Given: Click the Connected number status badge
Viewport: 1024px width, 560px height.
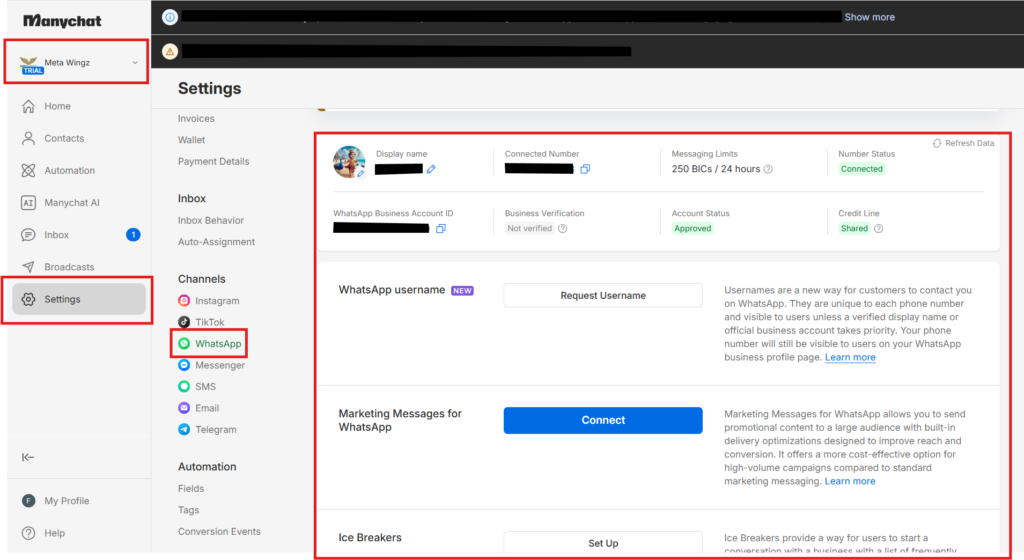Looking at the screenshot, I should 861,169.
